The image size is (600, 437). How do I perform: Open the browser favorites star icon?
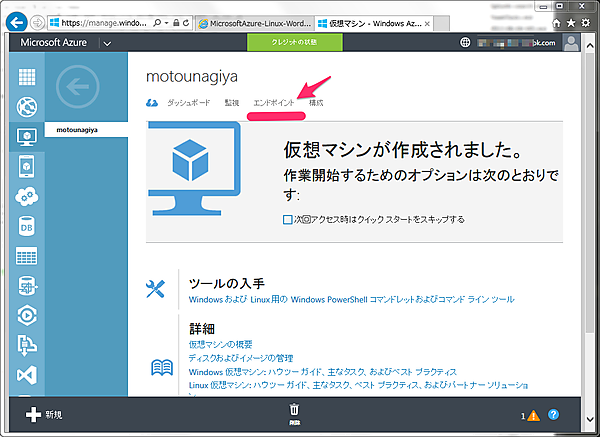(571, 23)
